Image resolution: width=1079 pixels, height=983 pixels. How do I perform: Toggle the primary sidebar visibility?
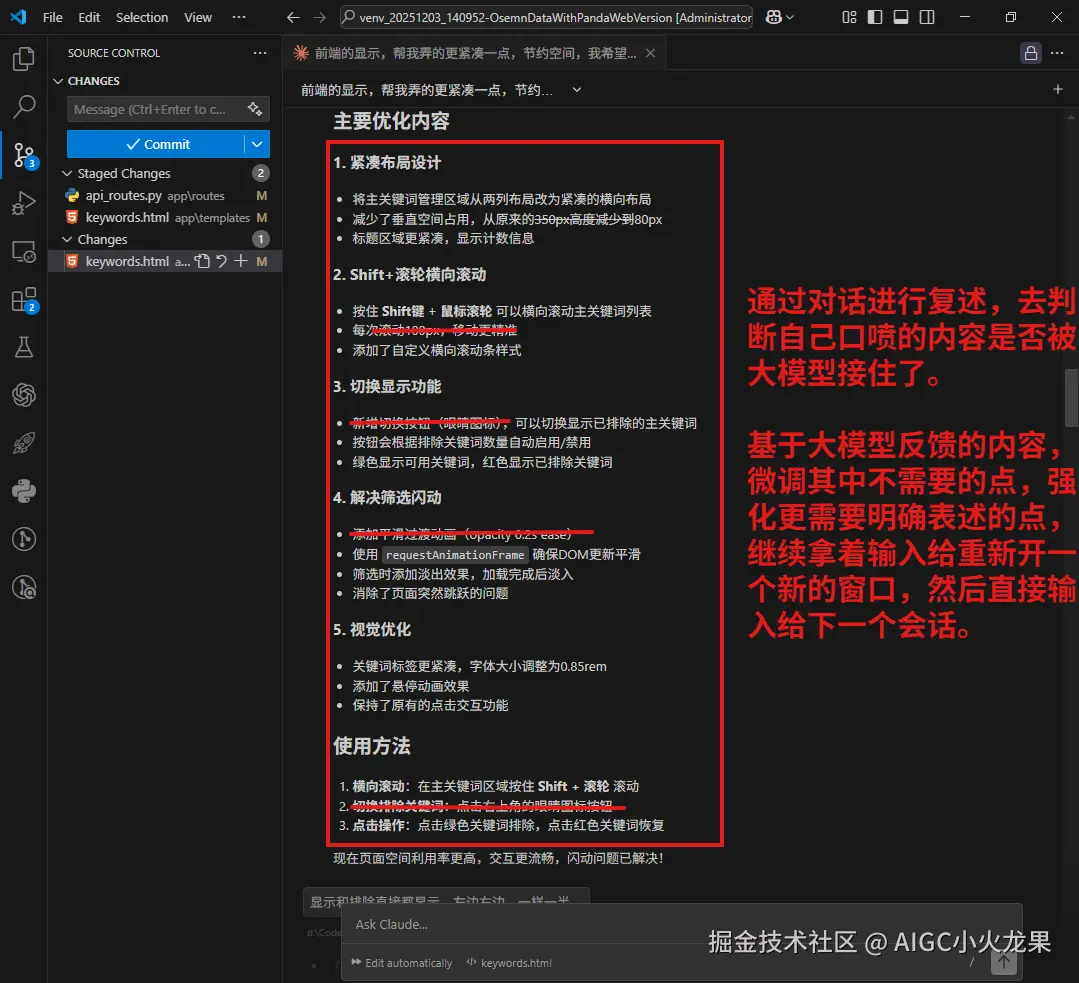(874, 17)
